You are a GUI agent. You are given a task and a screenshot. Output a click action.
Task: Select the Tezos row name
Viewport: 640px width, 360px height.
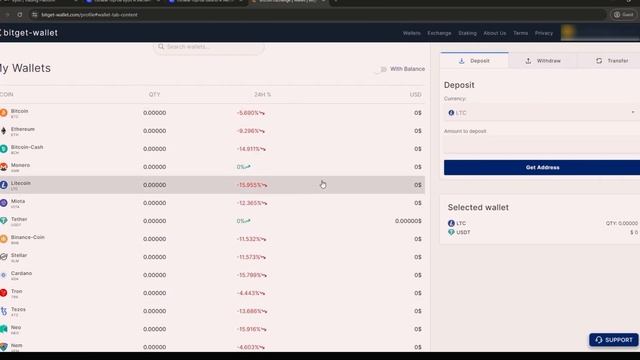coord(18,309)
